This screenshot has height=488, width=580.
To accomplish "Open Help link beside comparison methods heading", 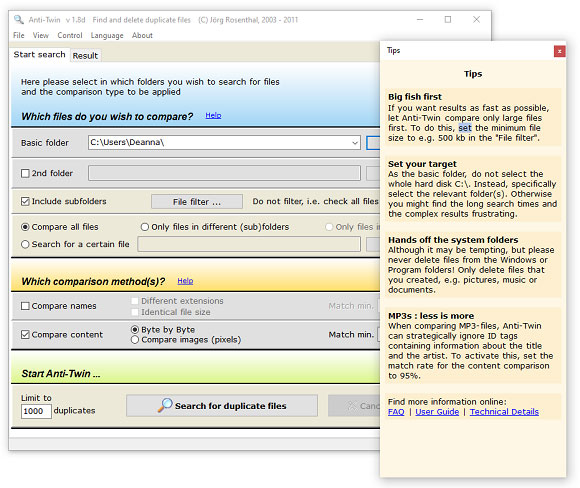I will coord(185,281).
